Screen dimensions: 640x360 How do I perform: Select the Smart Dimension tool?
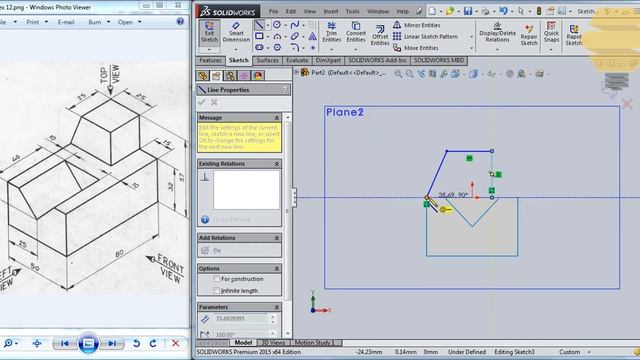coord(236,32)
